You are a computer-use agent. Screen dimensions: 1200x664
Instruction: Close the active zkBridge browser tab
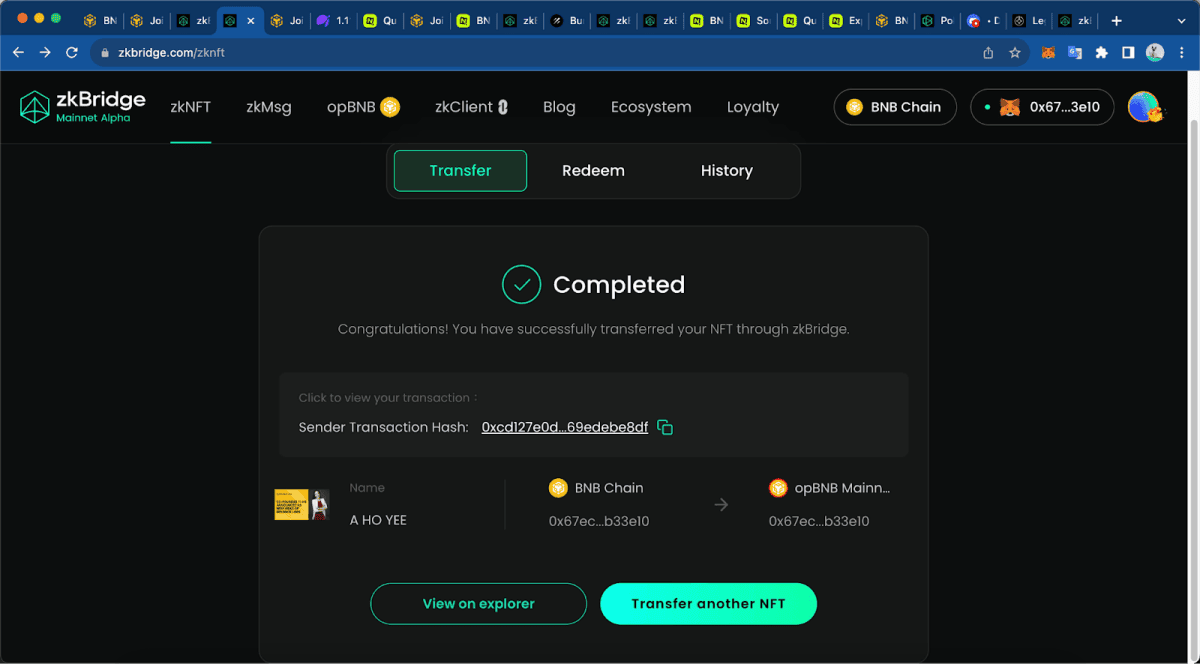coord(250,20)
